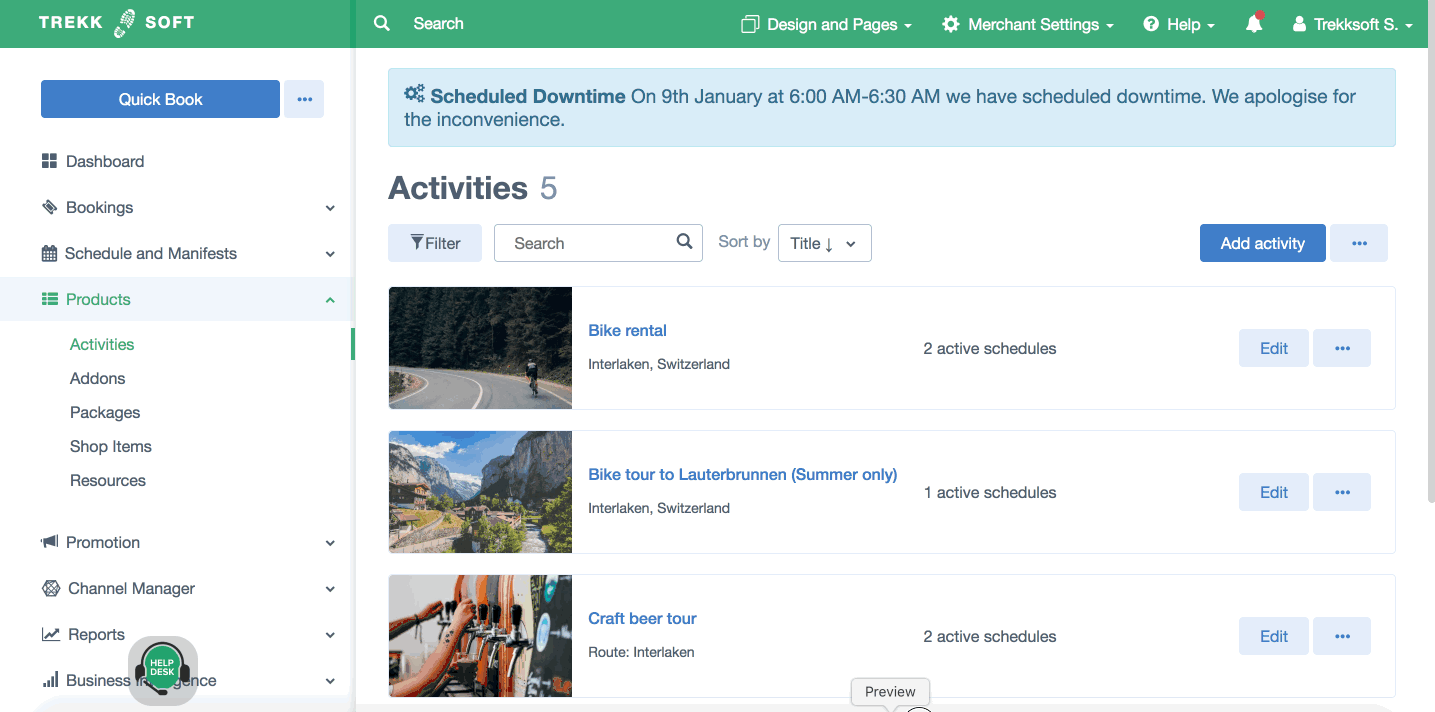Click the top bar Search field
The image size is (1435, 712).
click(x=438, y=23)
